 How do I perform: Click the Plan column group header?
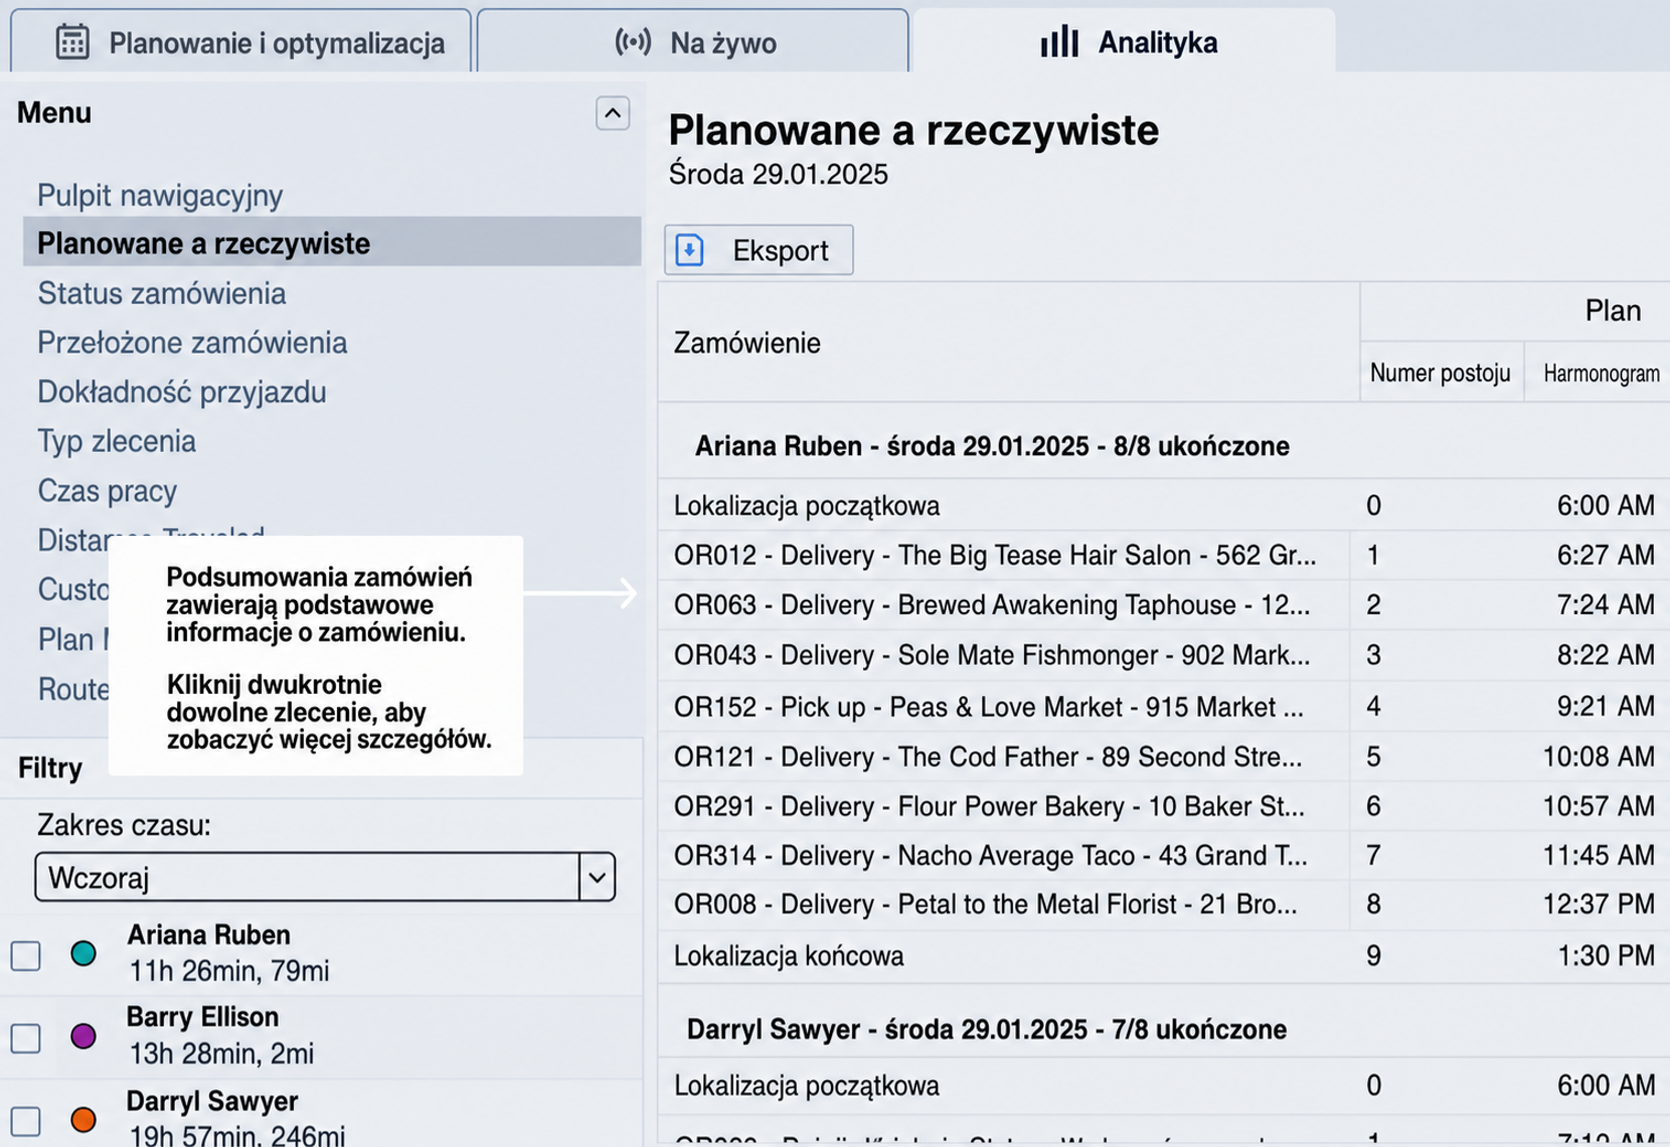coord(1613,311)
